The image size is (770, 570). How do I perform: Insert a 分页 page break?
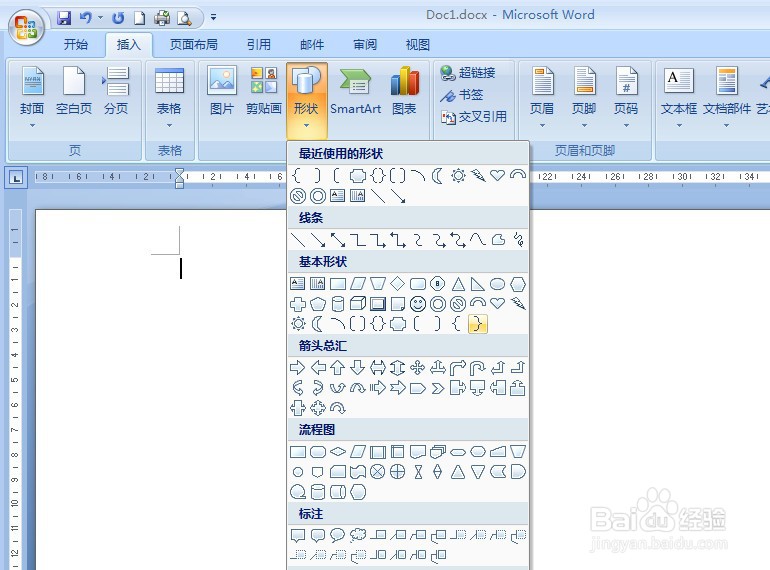116,91
